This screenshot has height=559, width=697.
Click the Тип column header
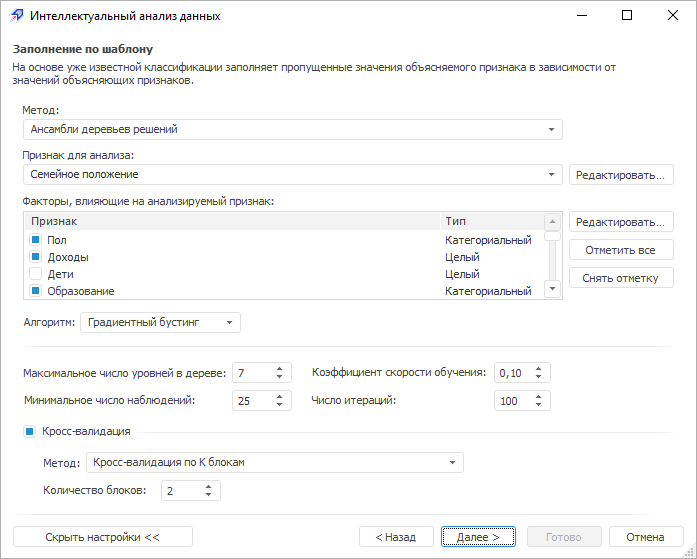[x=490, y=221]
